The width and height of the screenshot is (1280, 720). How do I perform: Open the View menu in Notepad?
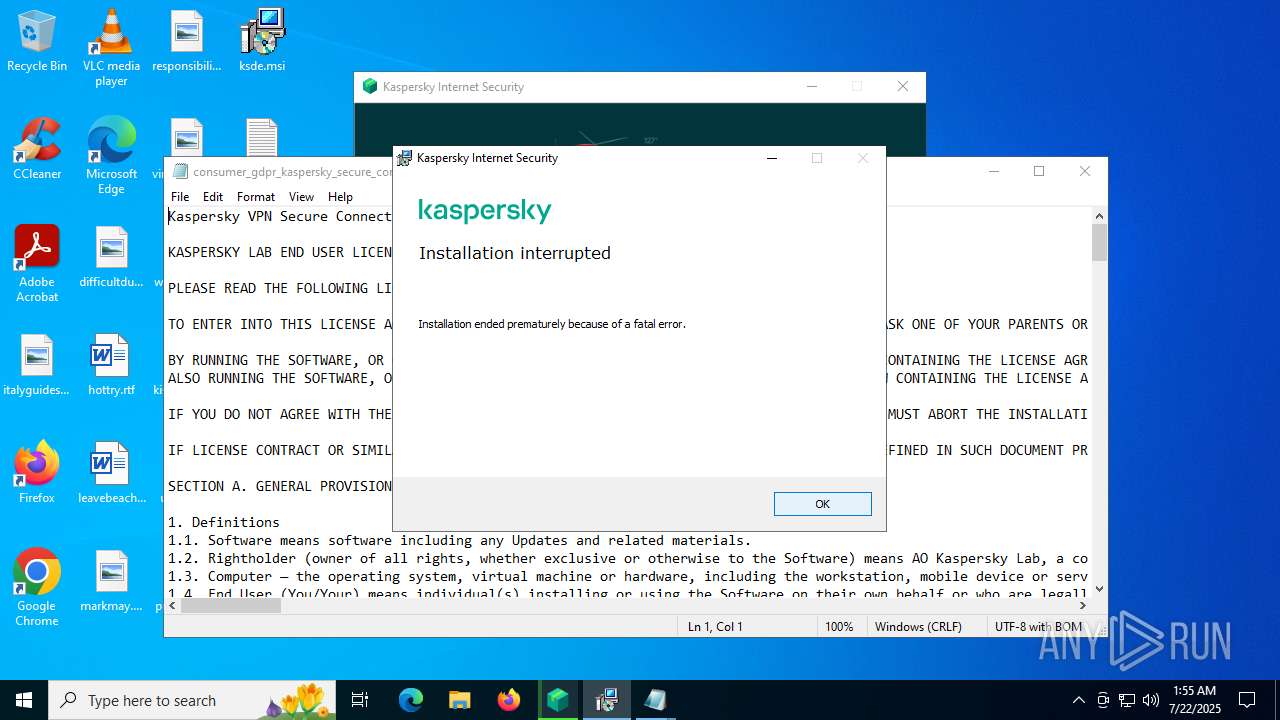[x=301, y=197]
